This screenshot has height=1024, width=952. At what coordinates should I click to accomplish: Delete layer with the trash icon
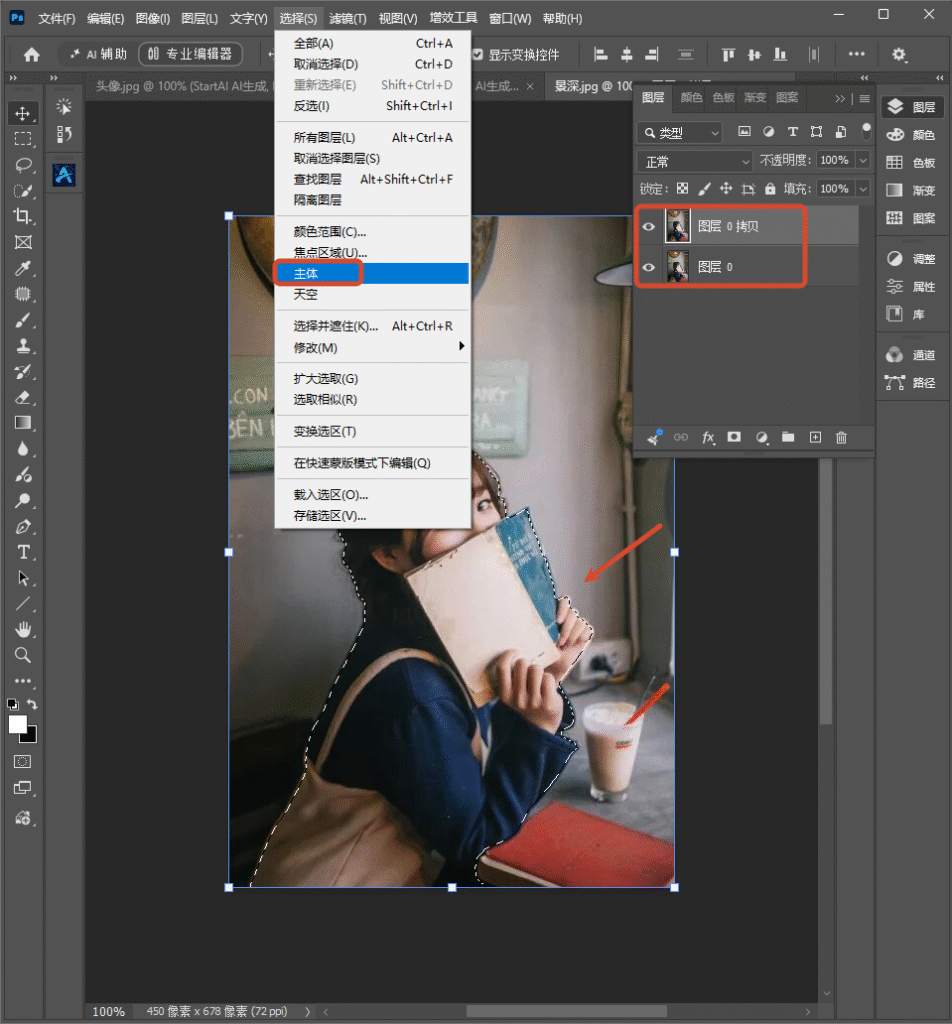click(841, 438)
